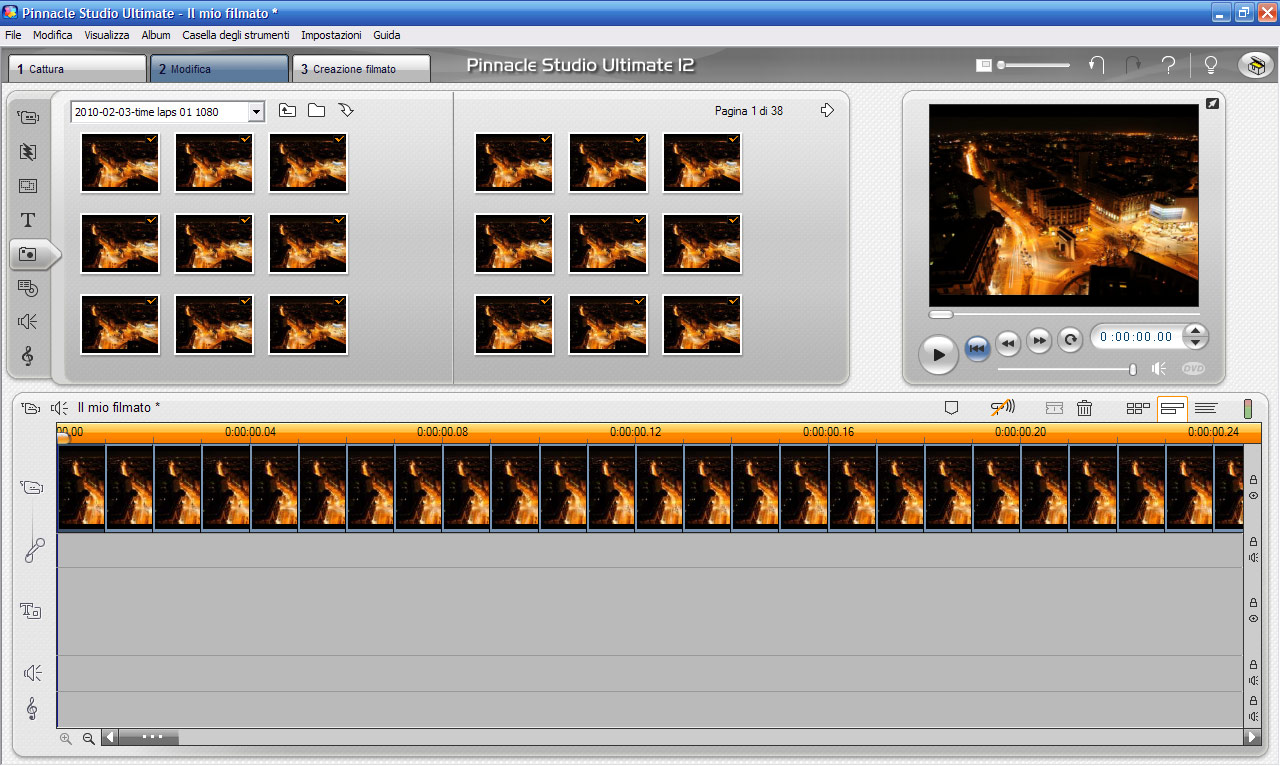Mute the sound effects track

(x=1253, y=680)
